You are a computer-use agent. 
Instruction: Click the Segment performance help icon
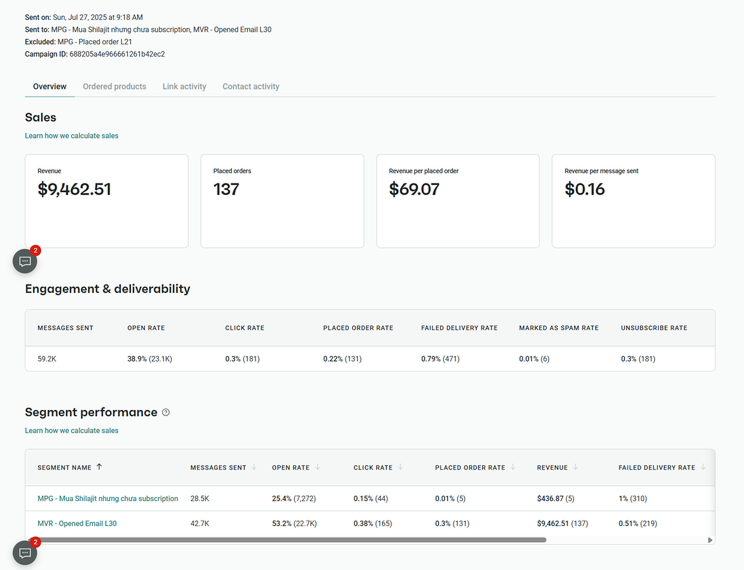click(166, 412)
